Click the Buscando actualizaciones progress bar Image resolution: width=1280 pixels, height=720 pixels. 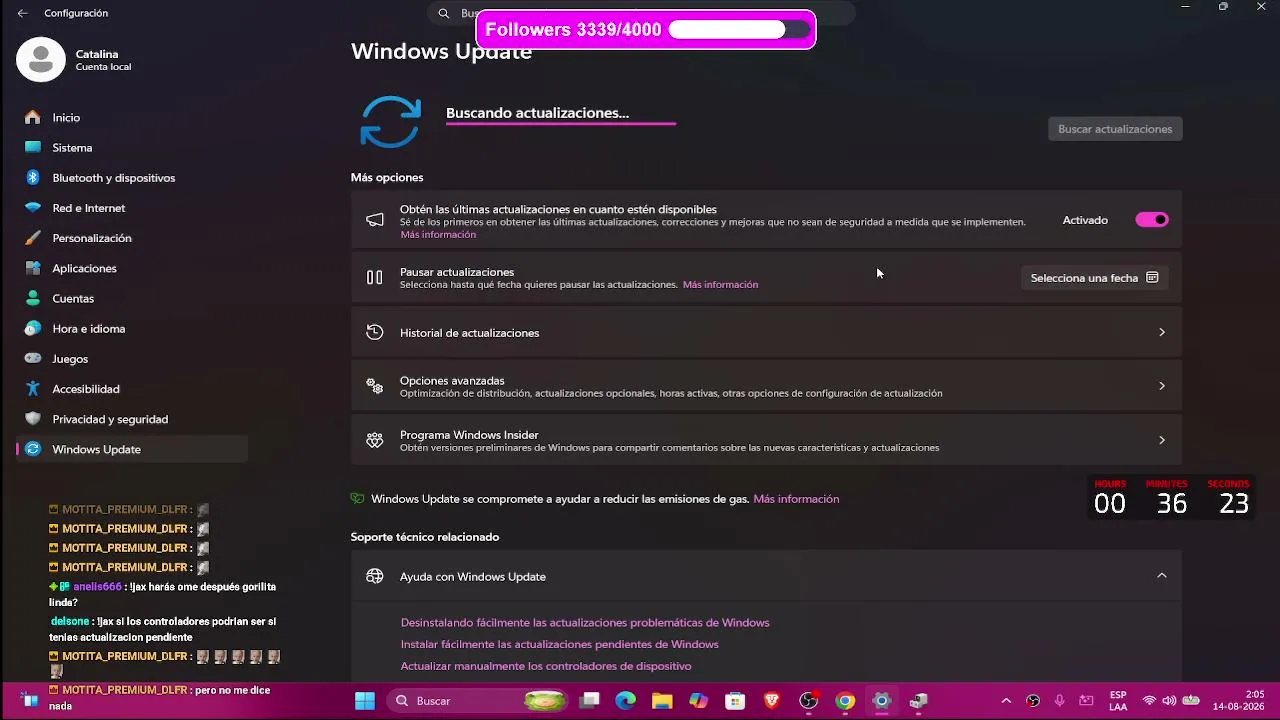561,124
